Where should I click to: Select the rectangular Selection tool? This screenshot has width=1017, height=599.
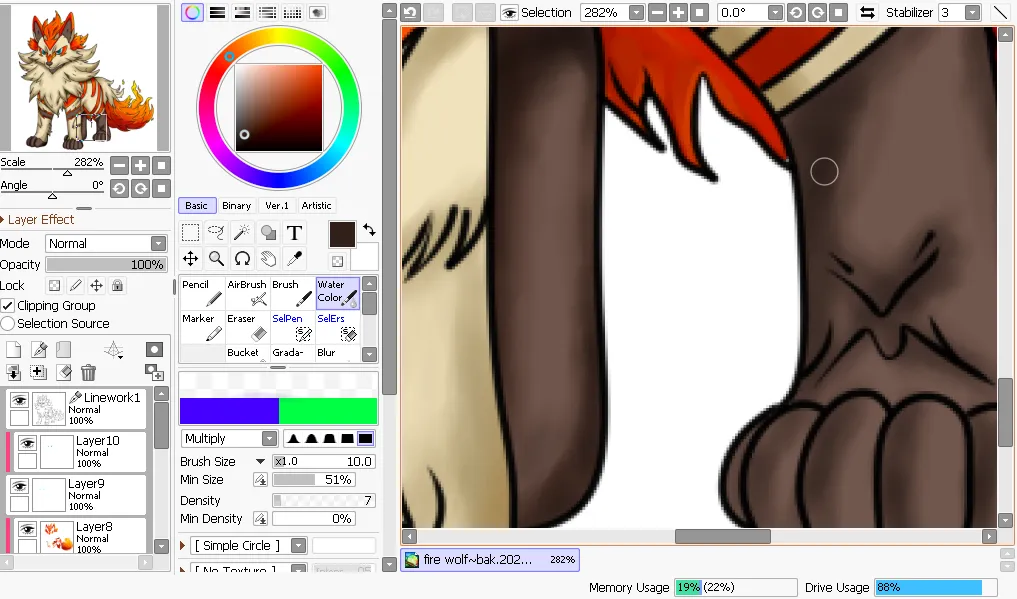point(190,232)
